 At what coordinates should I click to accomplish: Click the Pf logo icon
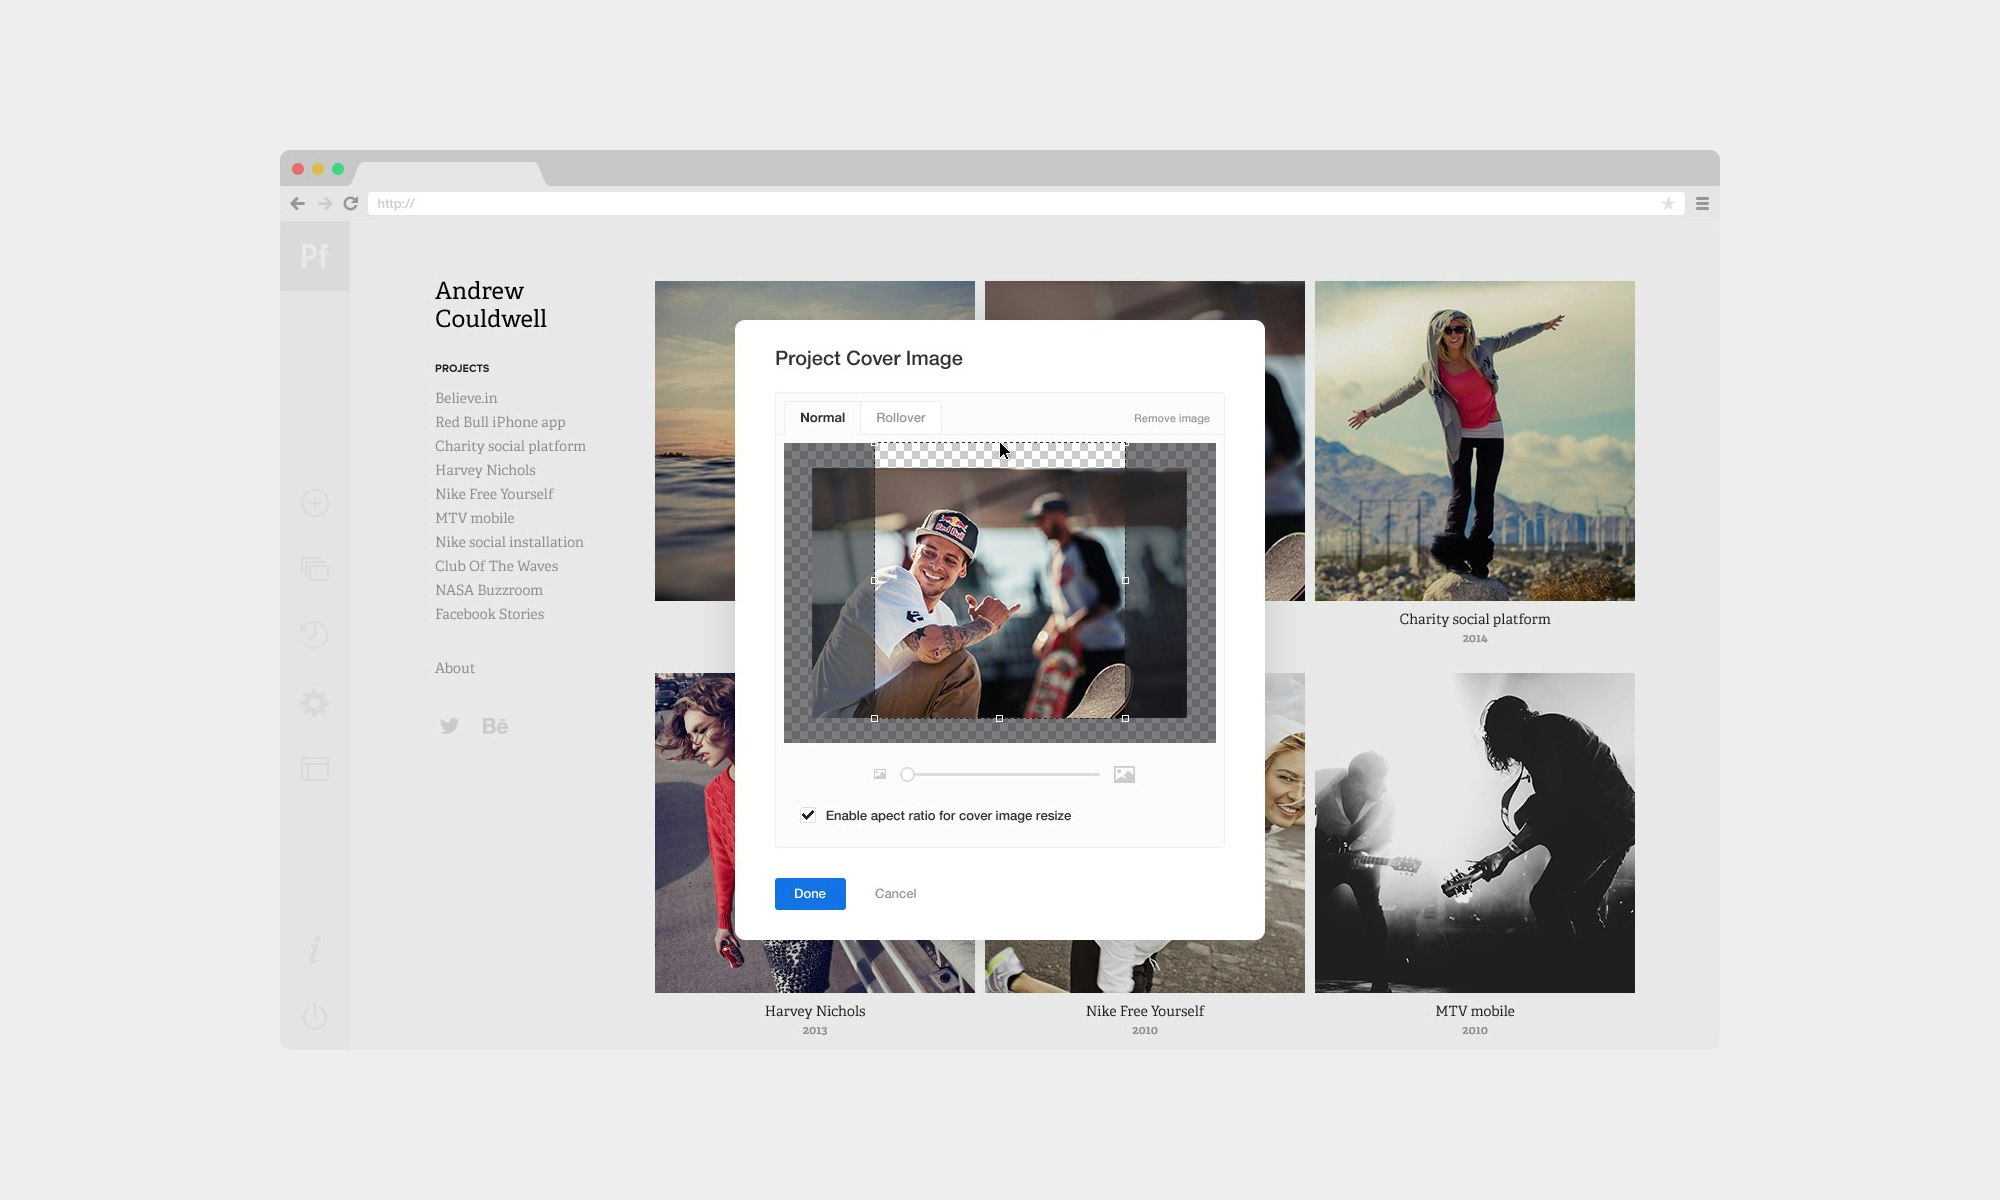(x=314, y=256)
